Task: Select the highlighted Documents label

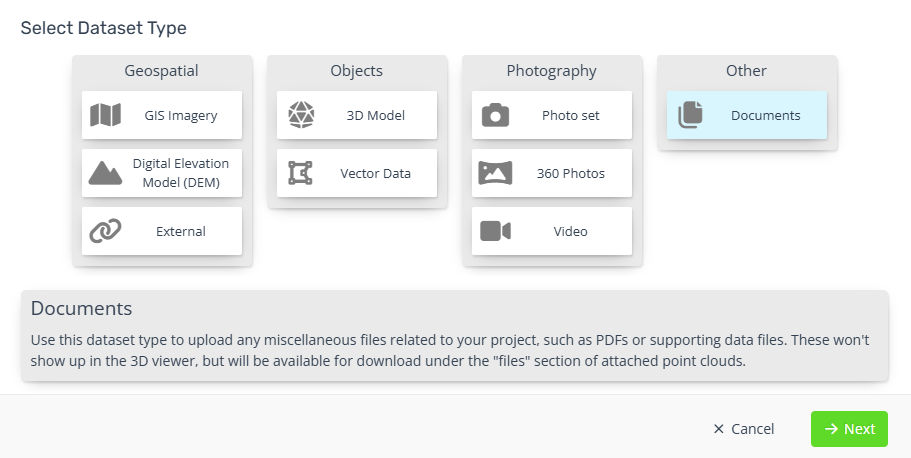Action: [766, 115]
